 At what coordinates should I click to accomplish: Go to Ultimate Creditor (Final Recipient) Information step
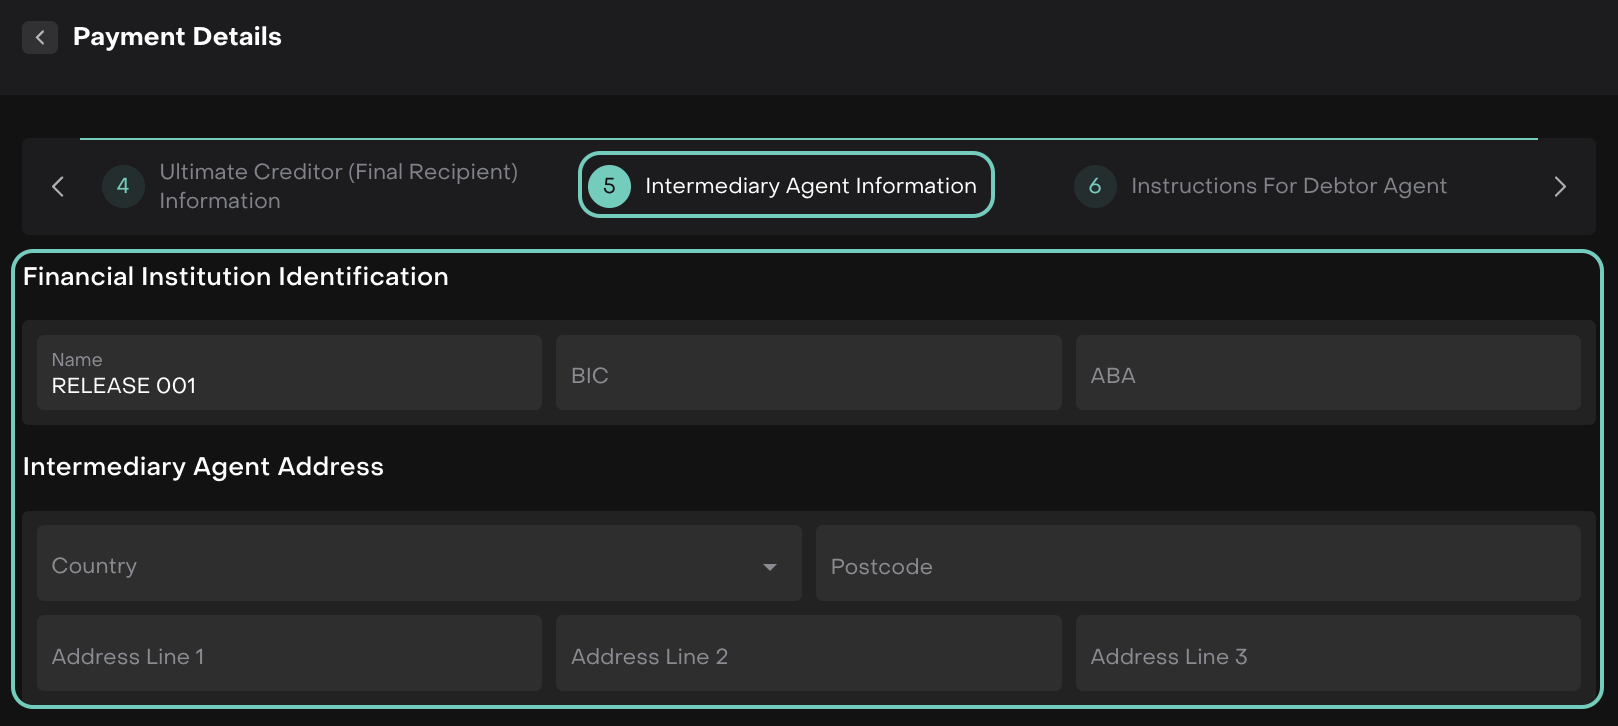point(338,186)
